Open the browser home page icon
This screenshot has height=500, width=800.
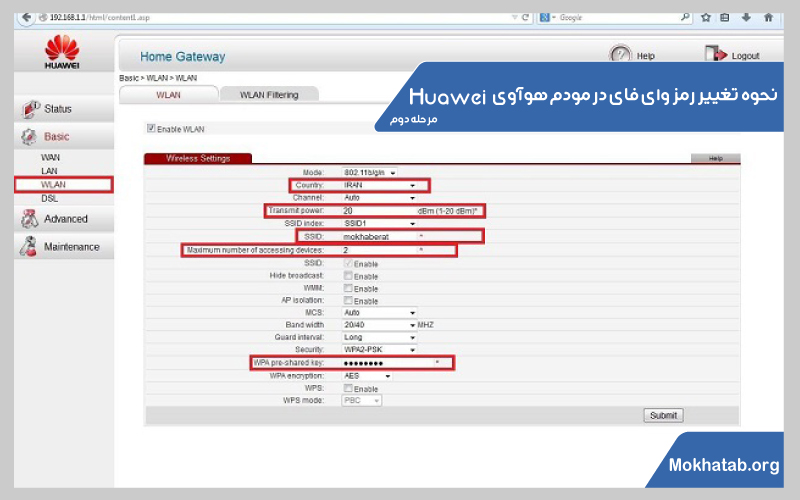click(x=768, y=17)
